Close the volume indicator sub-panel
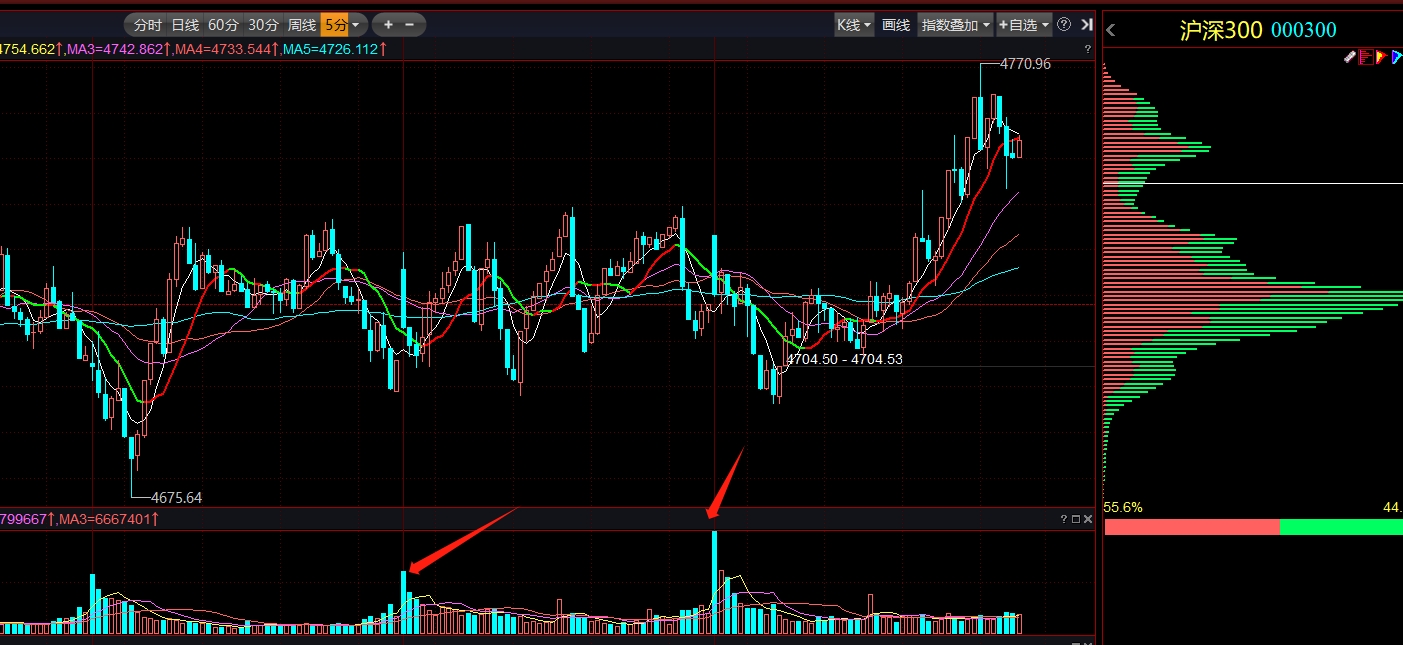The width and height of the screenshot is (1403, 645). (x=1087, y=519)
